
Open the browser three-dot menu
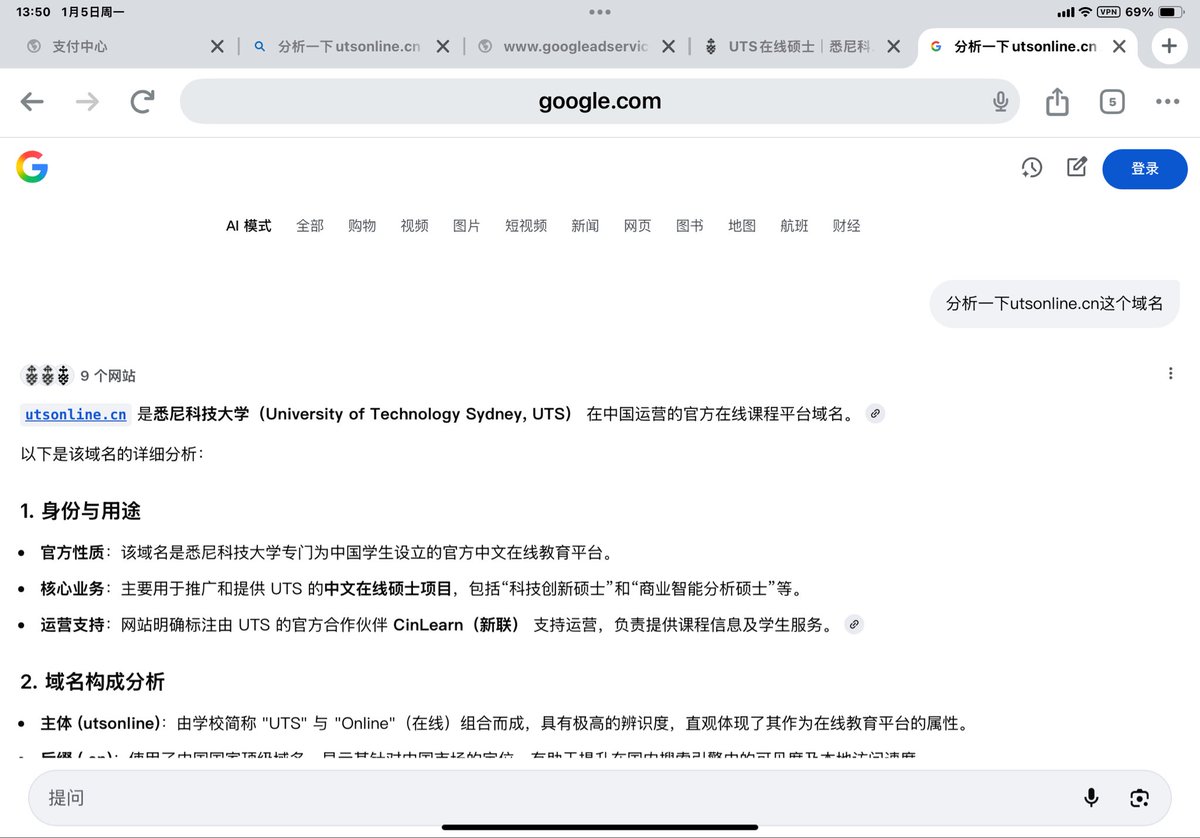tap(1167, 101)
